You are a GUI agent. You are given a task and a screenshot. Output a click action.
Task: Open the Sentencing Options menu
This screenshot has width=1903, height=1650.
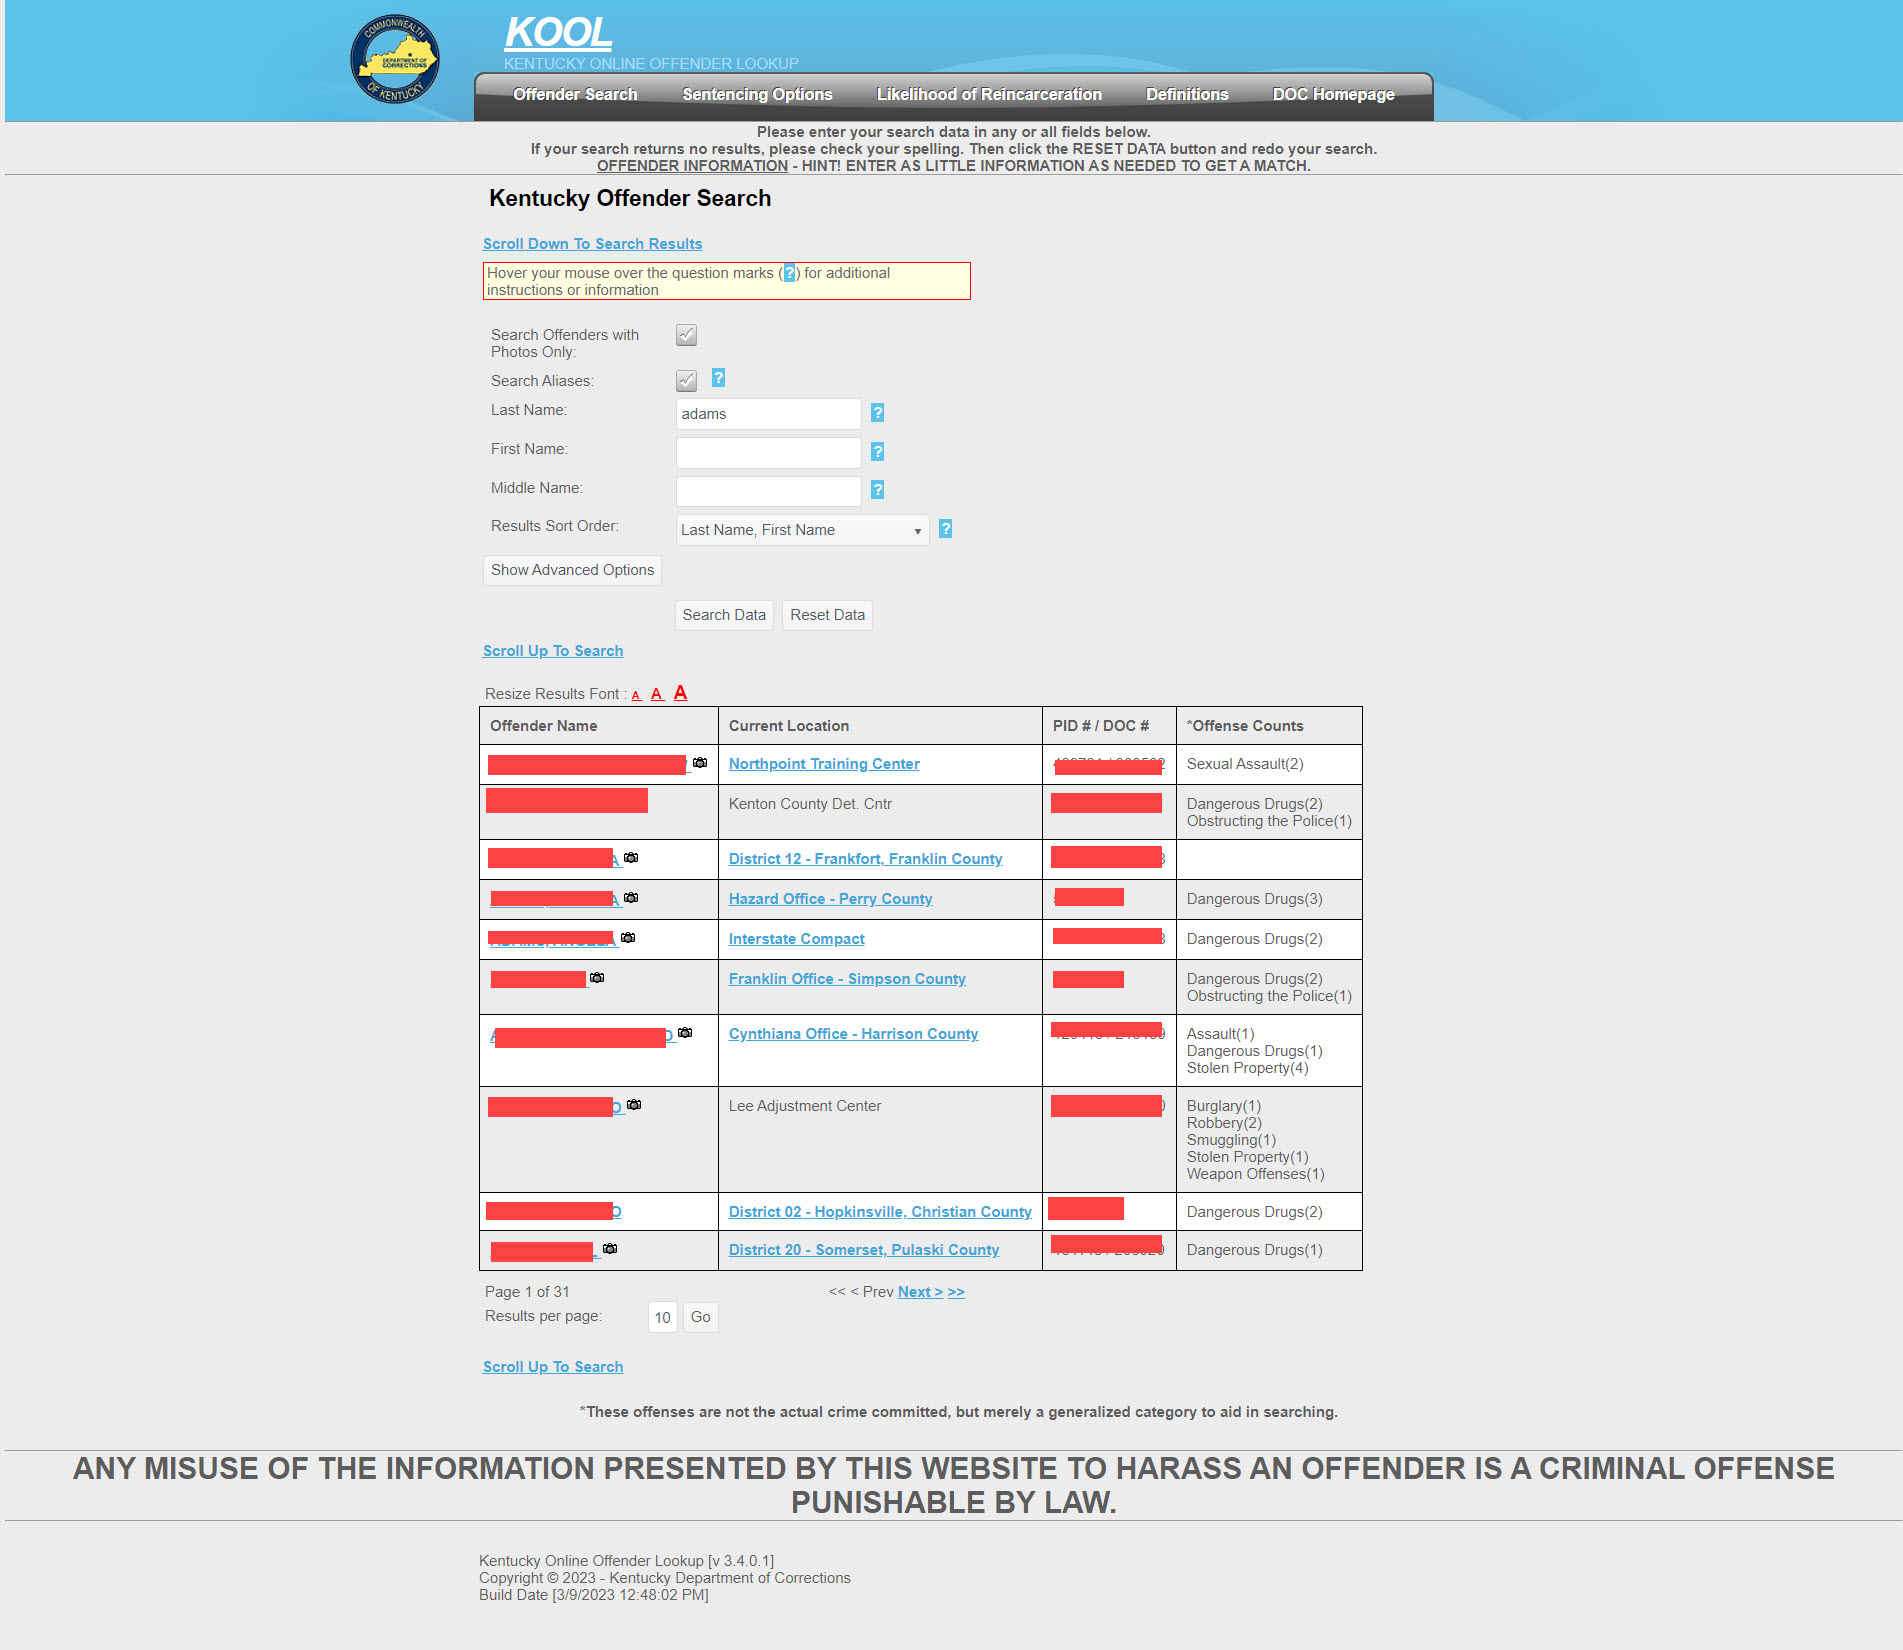click(757, 94)
